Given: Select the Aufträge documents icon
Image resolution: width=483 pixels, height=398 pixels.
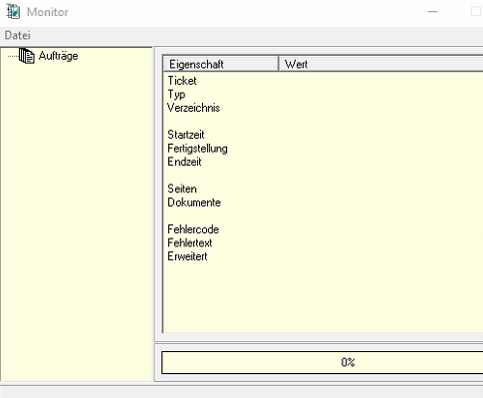Looking at the screenshot, I should click(27, 56).
